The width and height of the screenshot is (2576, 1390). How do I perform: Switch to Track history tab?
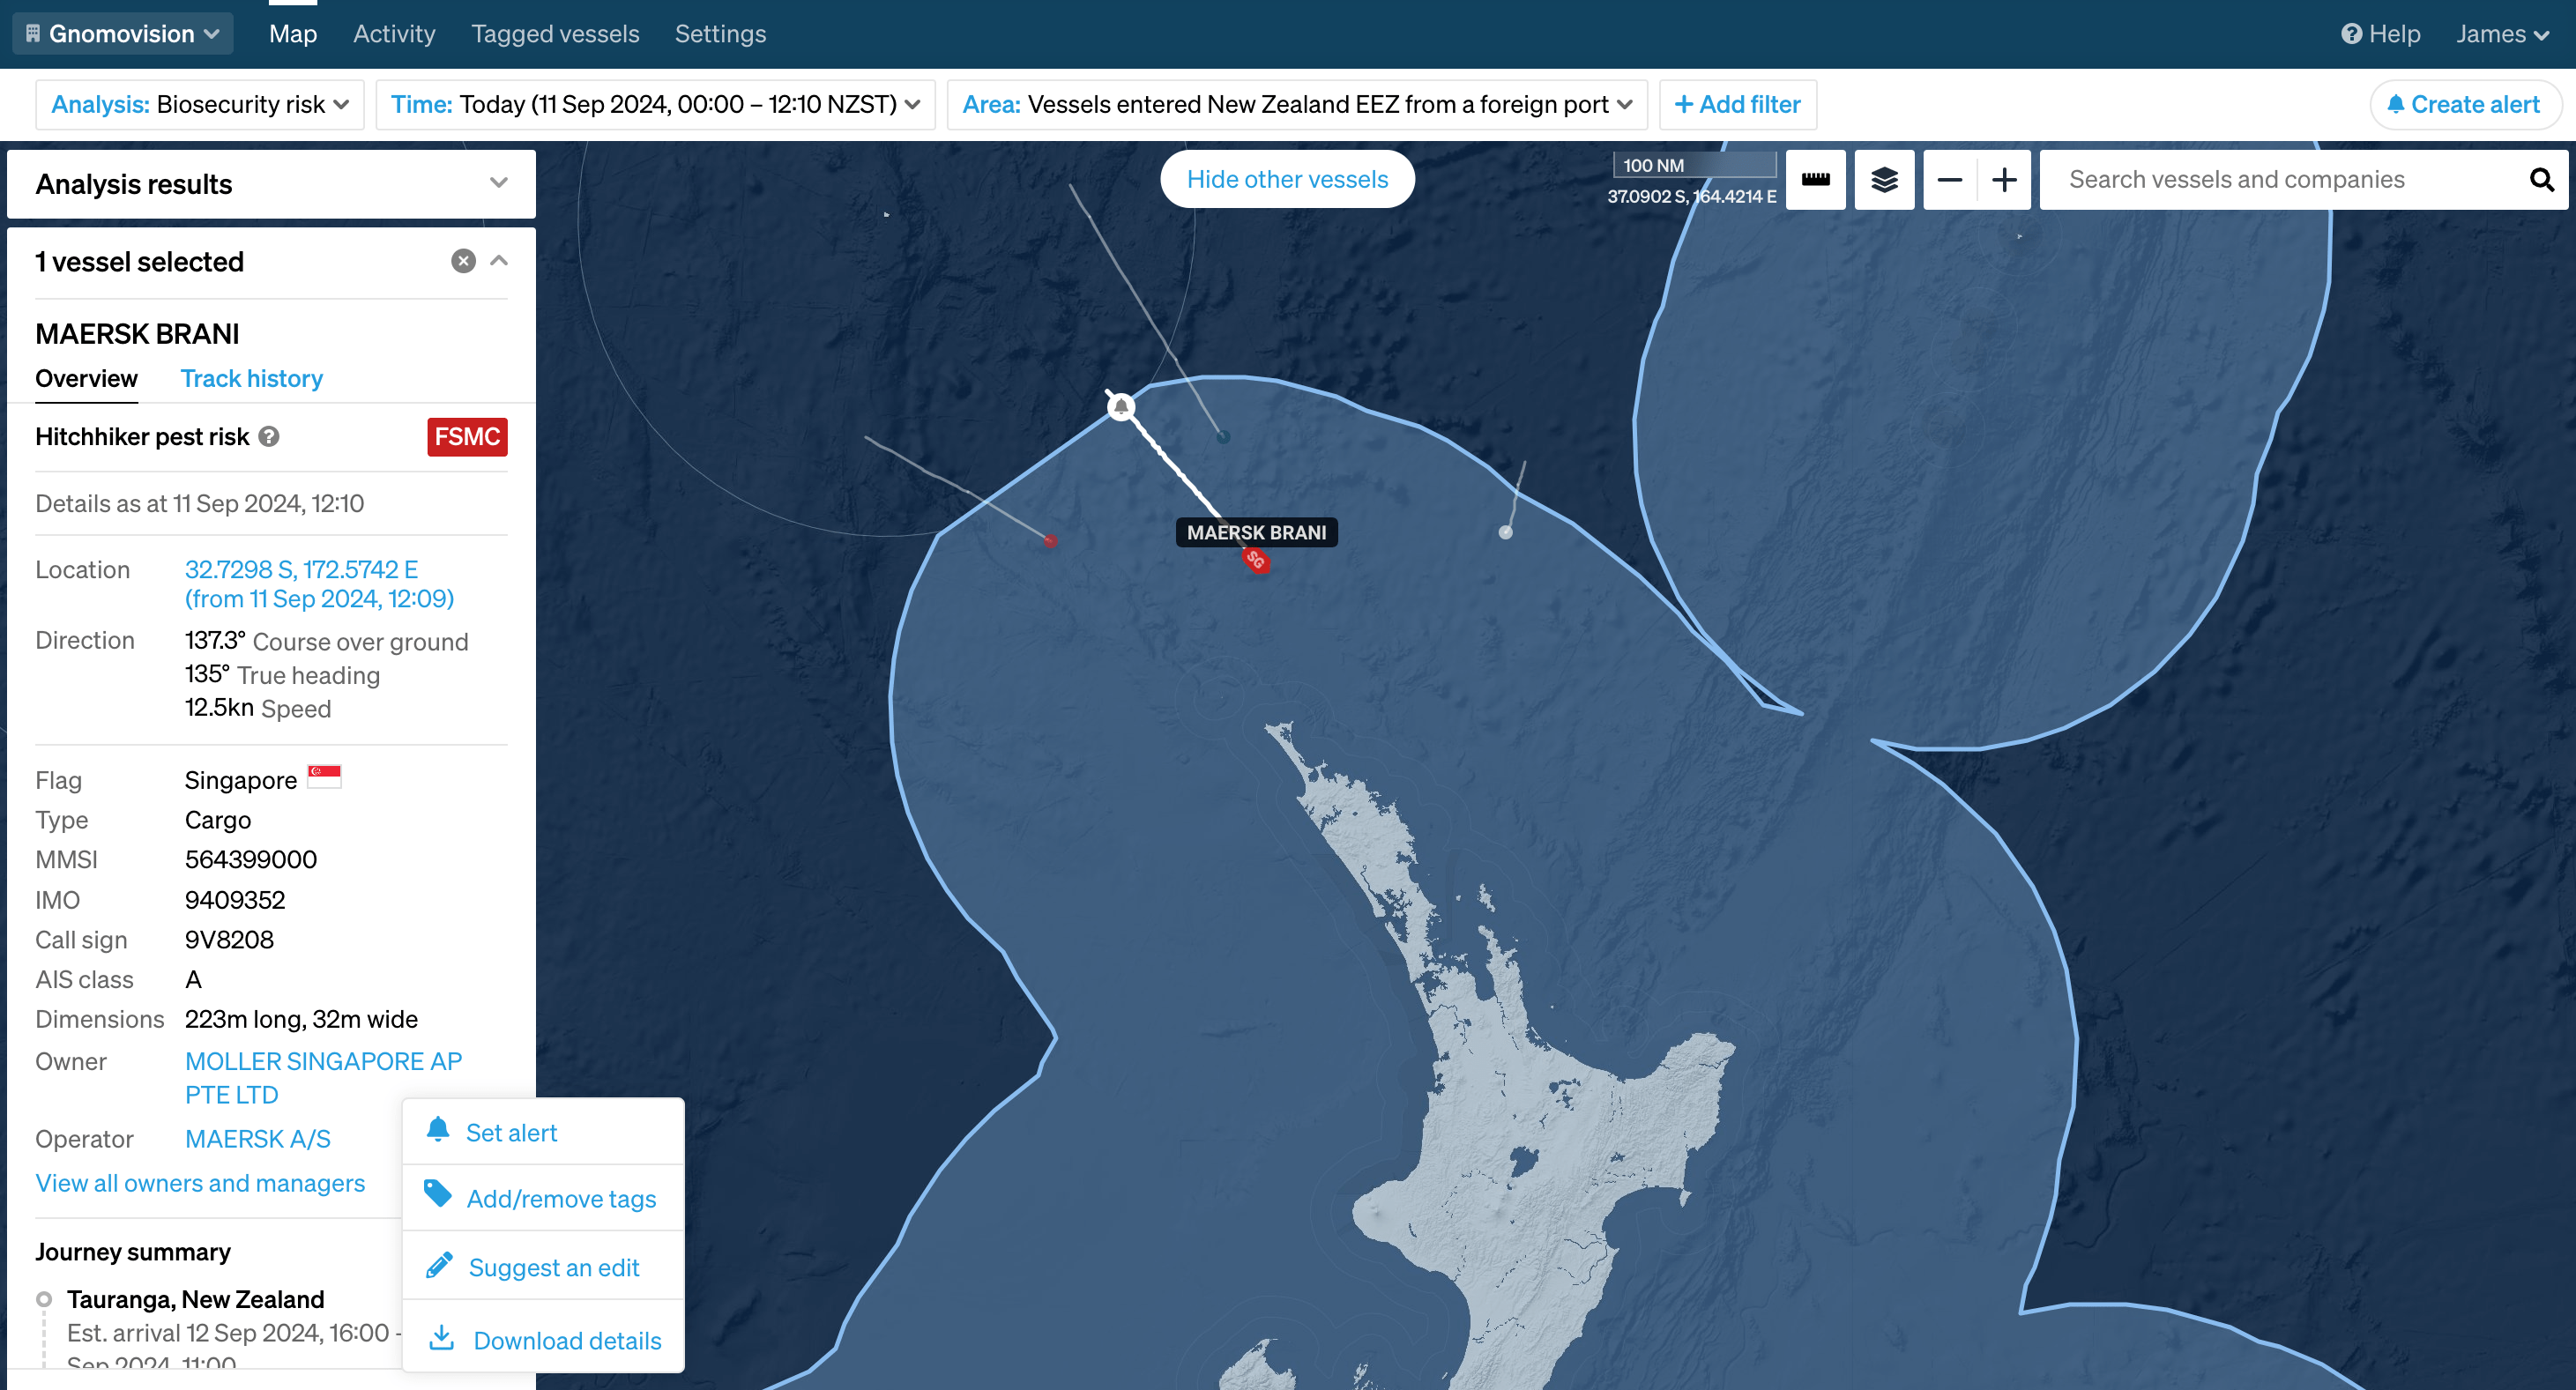251,378
